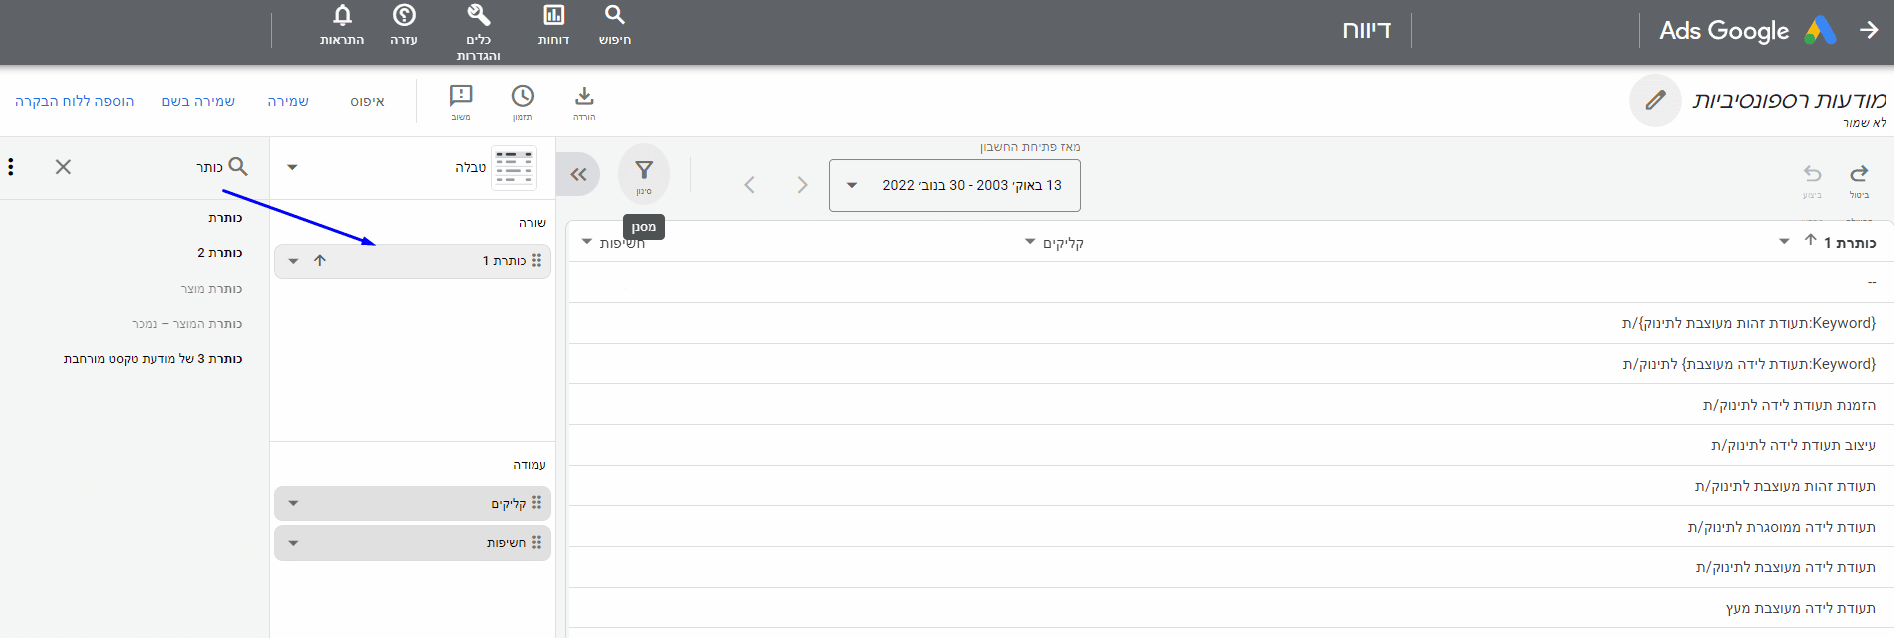Image resolution: width=1894 pixels, height=638 pixels.
Task: Open Tools and Settings wrench (כלים והגדרות)
Action: (x=479, y=32)
